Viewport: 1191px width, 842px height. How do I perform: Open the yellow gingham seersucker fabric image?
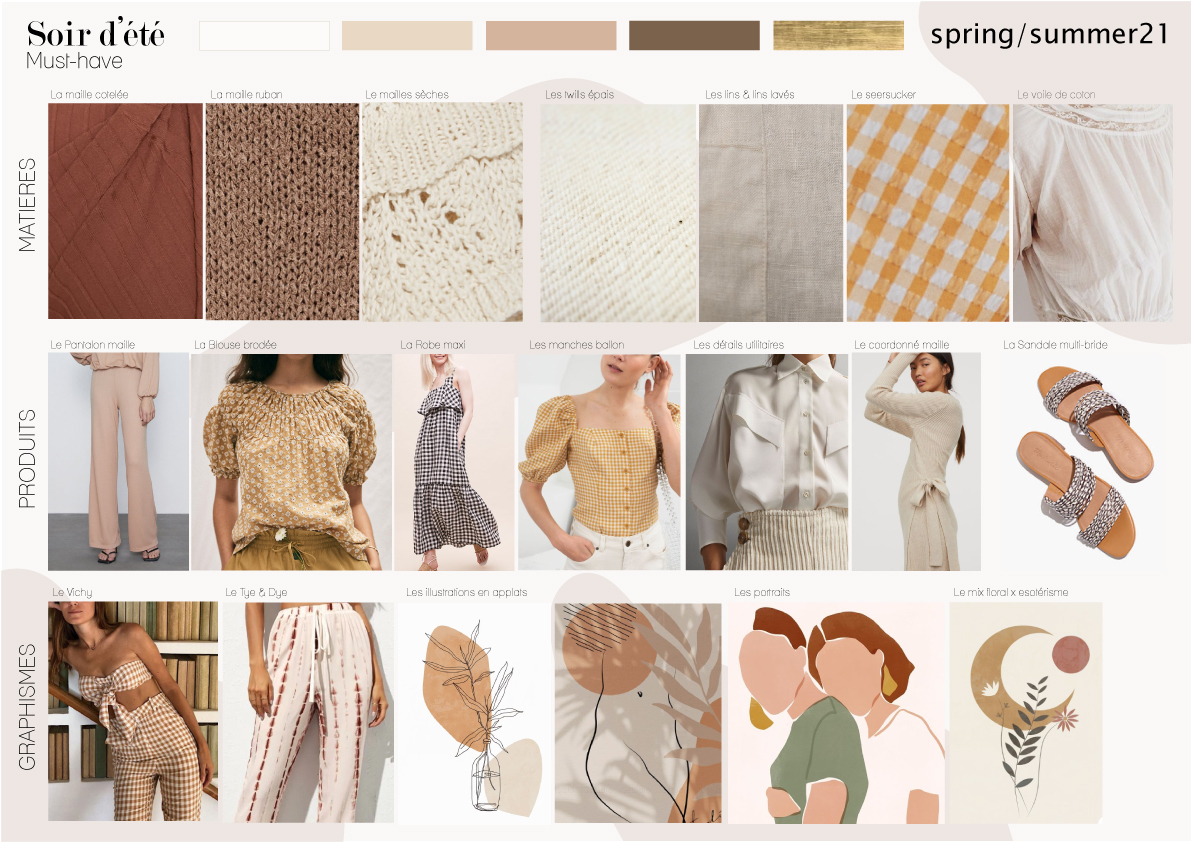927,213
